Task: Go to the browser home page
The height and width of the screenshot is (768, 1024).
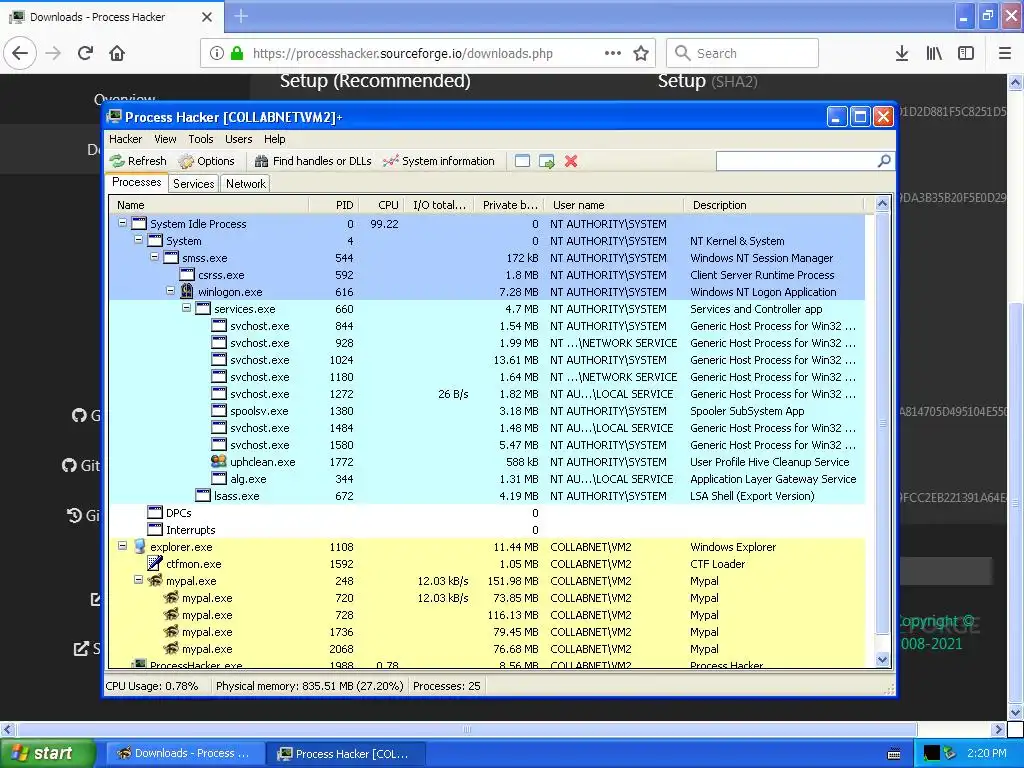Action: 117,53
